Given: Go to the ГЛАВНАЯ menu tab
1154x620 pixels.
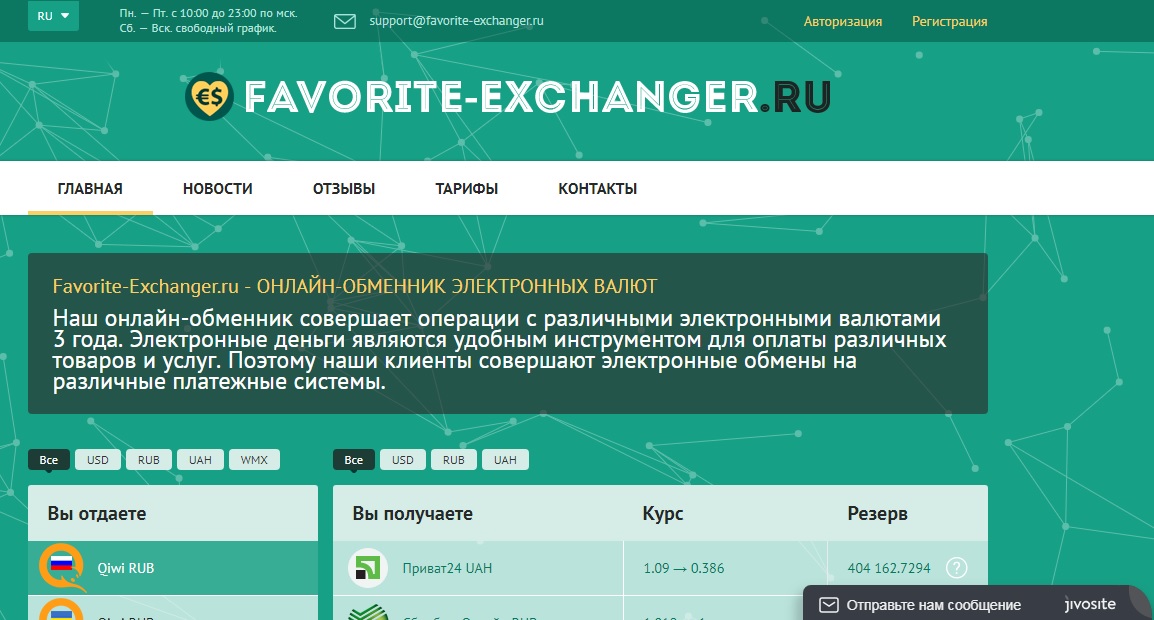Looking at the screenshot, I should tap(90, 189).
